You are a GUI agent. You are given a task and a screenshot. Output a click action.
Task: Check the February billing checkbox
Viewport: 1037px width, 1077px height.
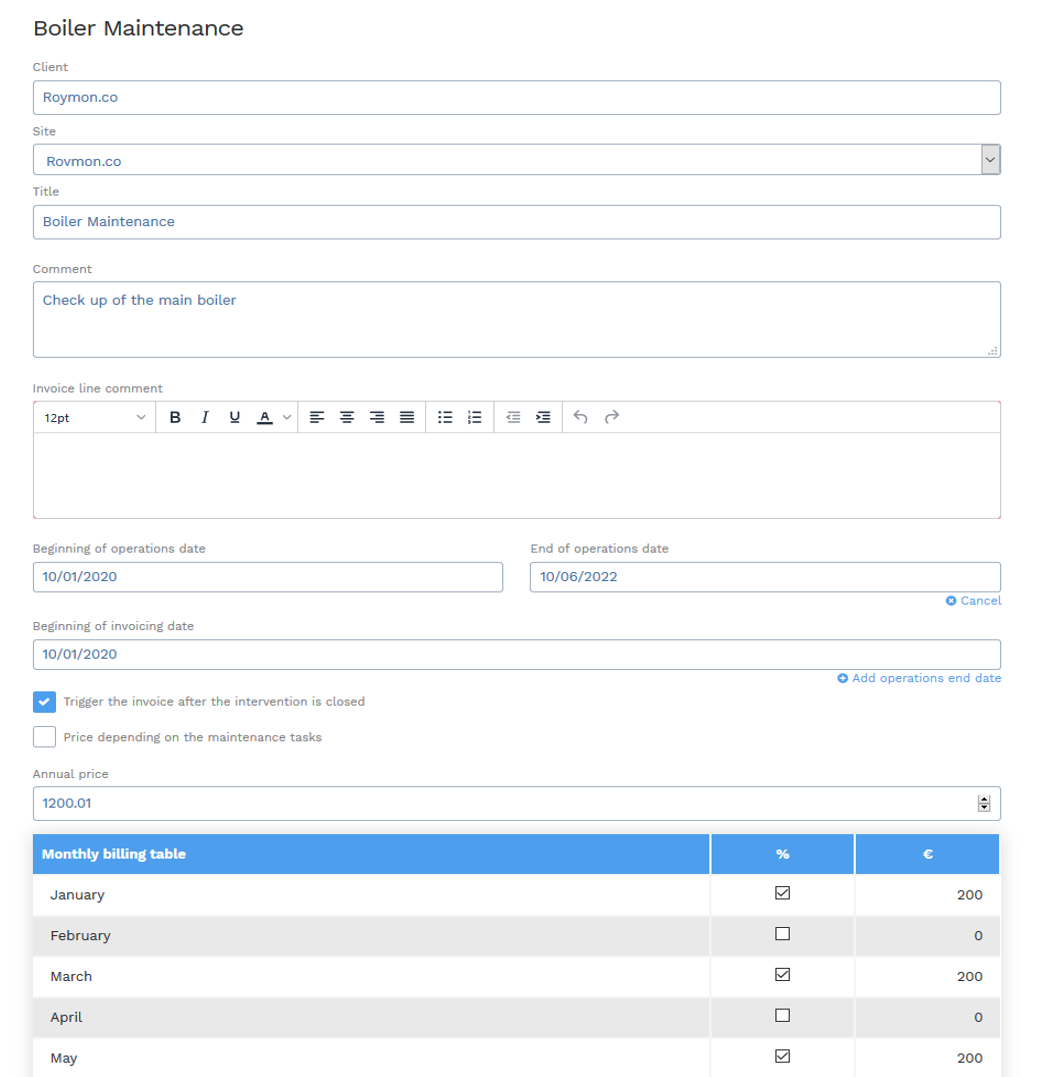(782, 934)
